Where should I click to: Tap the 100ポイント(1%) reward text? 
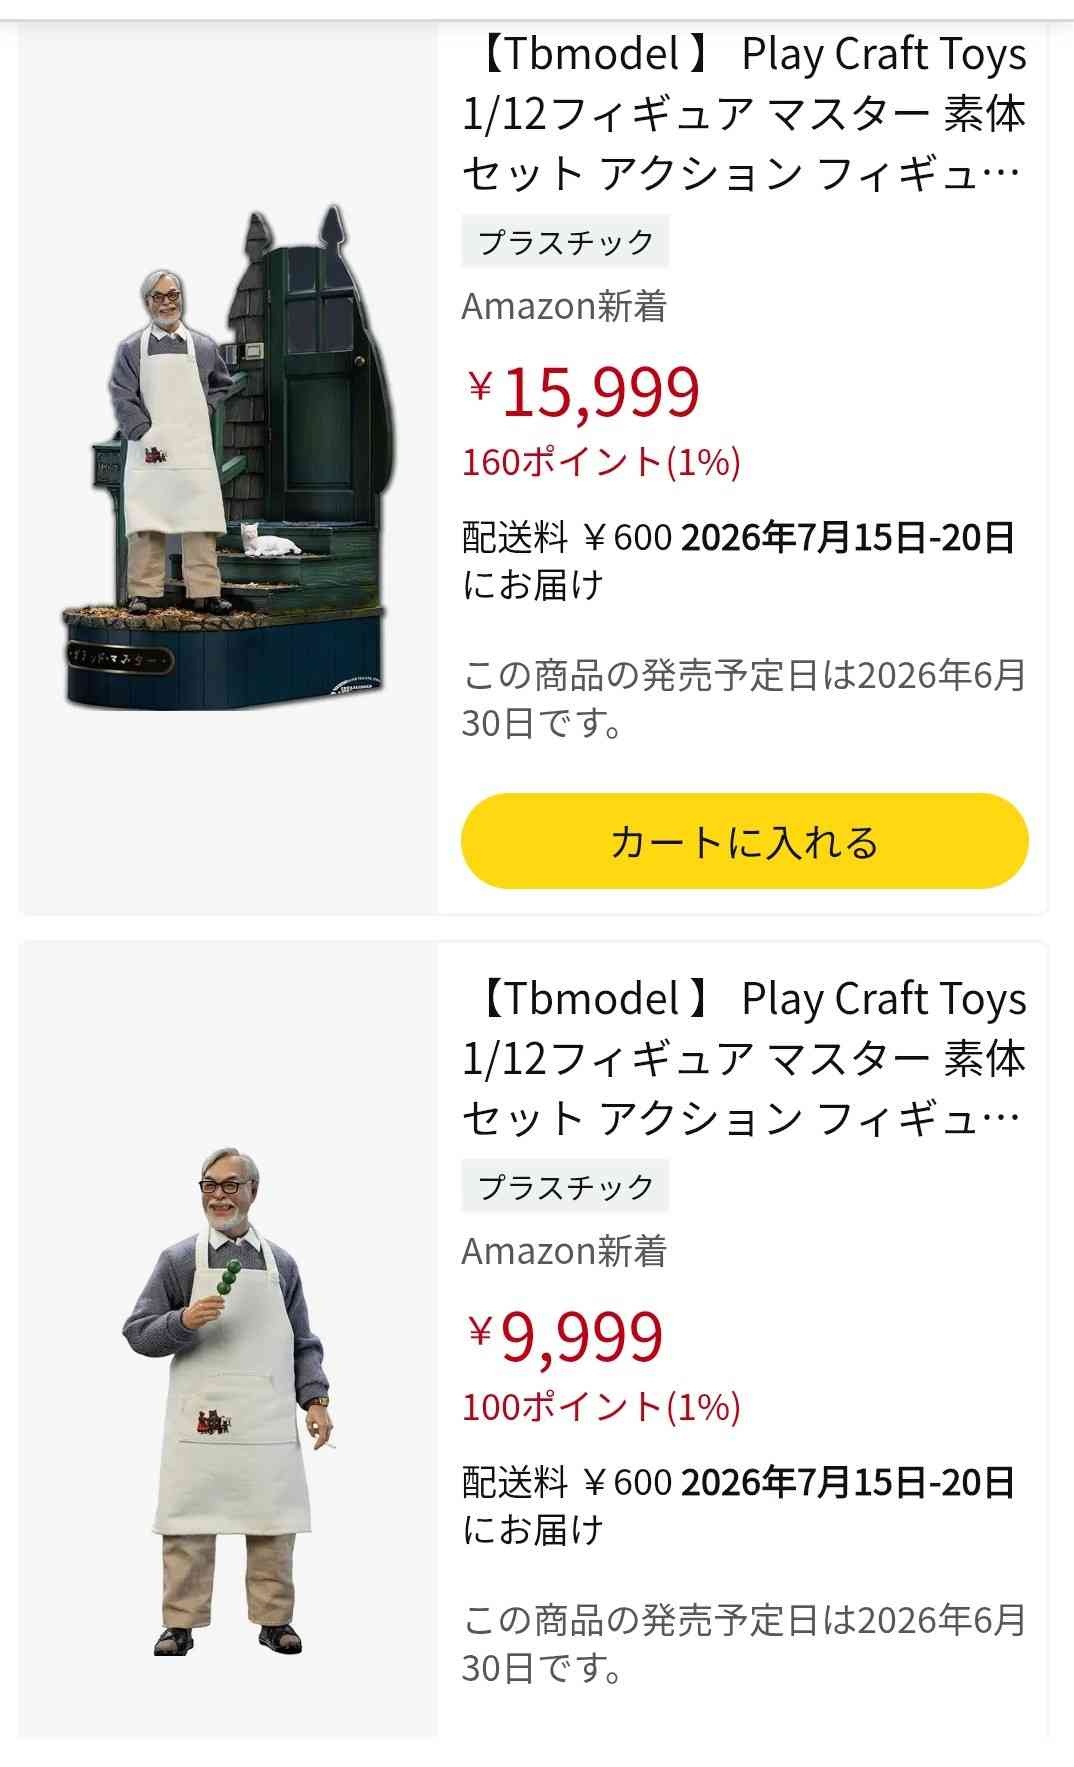[601, 1407]
